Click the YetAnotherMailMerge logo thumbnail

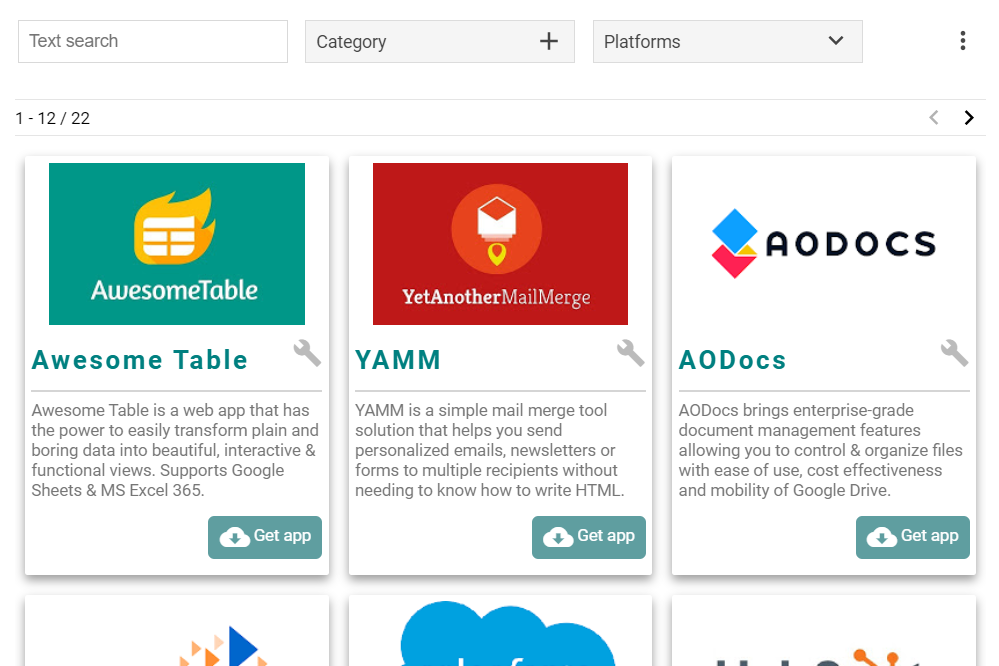pos(500,244)
